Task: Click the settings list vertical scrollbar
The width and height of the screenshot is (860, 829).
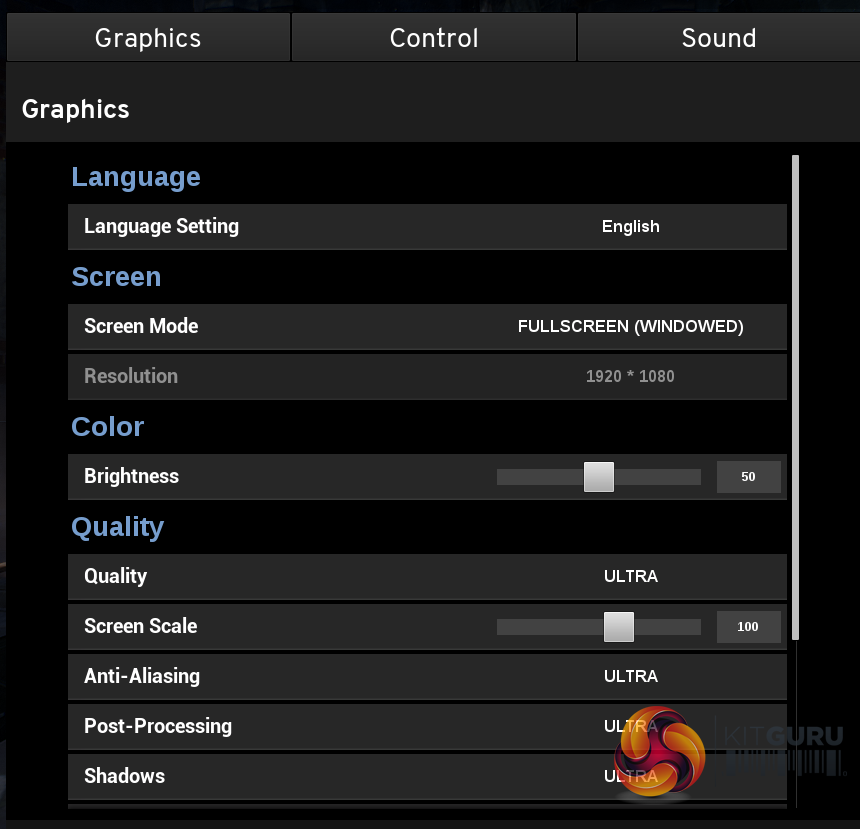Action: pos(795,400)
